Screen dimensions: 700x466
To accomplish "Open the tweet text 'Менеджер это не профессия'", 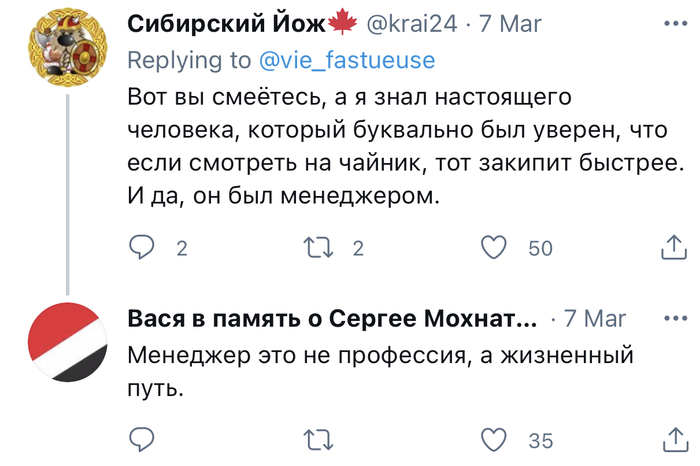I will (x=382, y=356).
